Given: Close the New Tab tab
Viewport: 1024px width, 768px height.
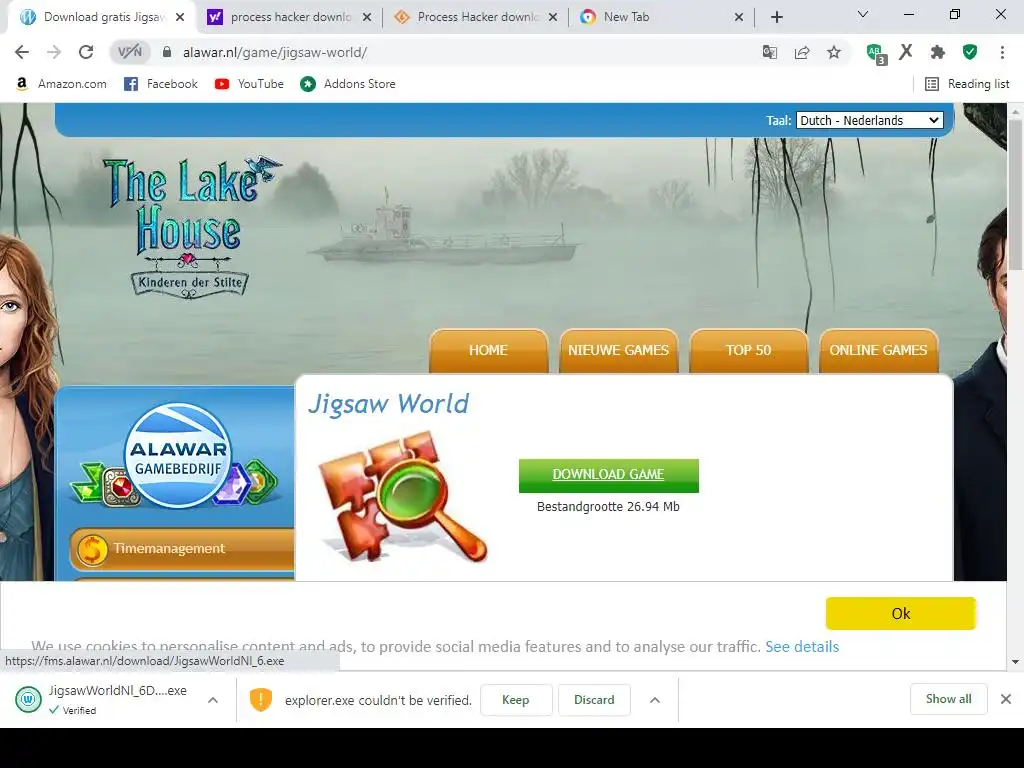Looking at the screenshot, I should point(739,17).
